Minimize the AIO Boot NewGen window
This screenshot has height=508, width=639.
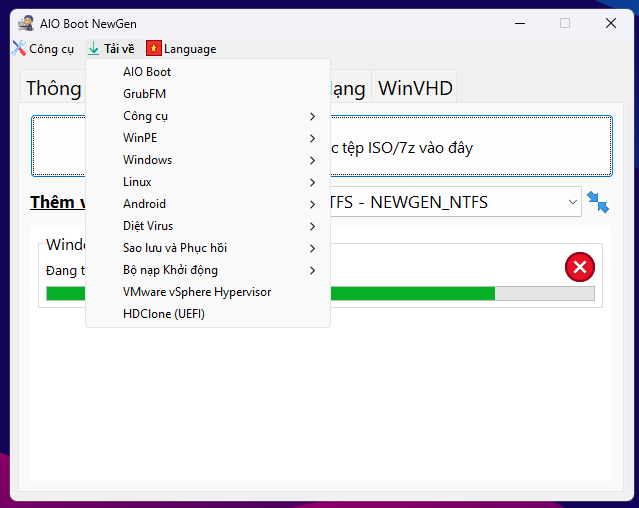point(520,23)
